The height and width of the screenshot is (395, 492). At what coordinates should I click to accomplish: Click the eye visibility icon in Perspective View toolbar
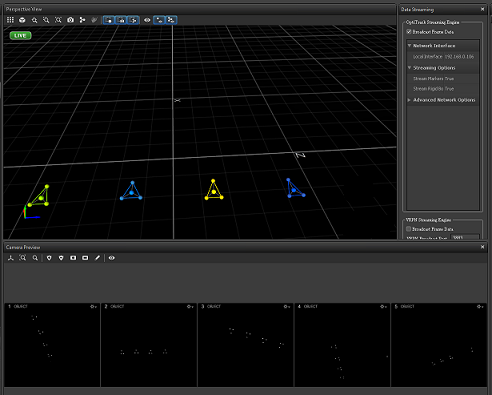[147, 20]
